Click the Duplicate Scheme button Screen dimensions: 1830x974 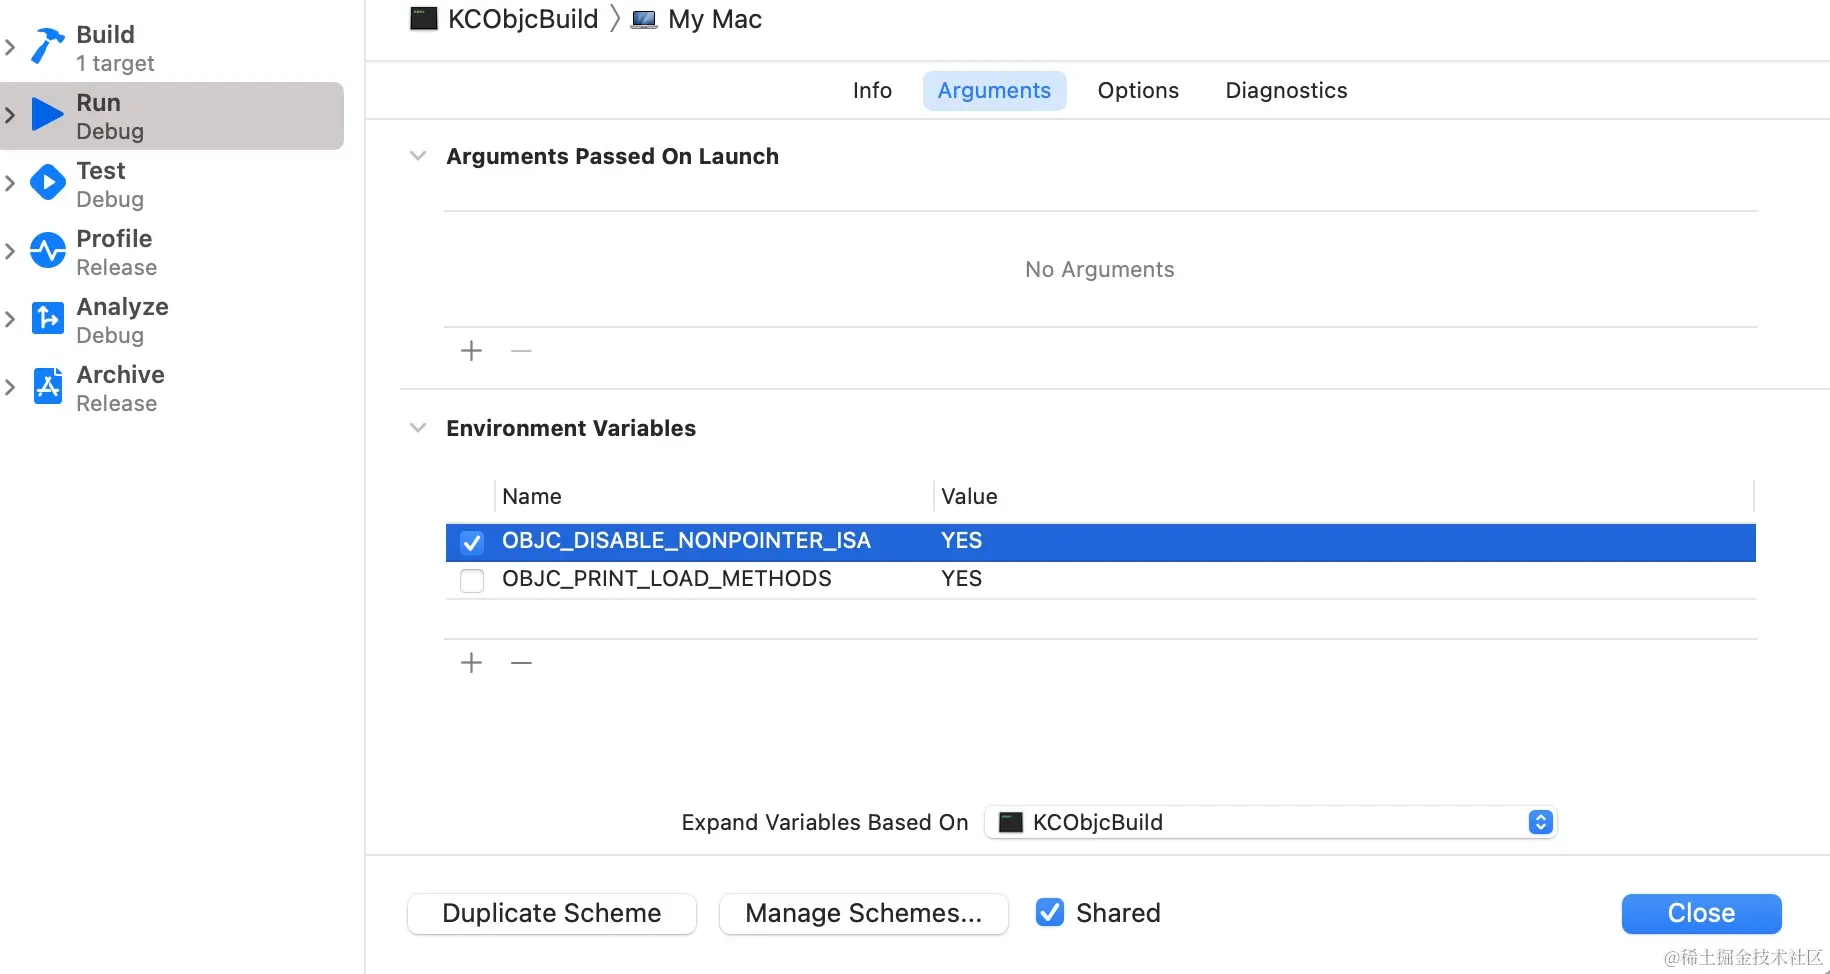point(551,913)
